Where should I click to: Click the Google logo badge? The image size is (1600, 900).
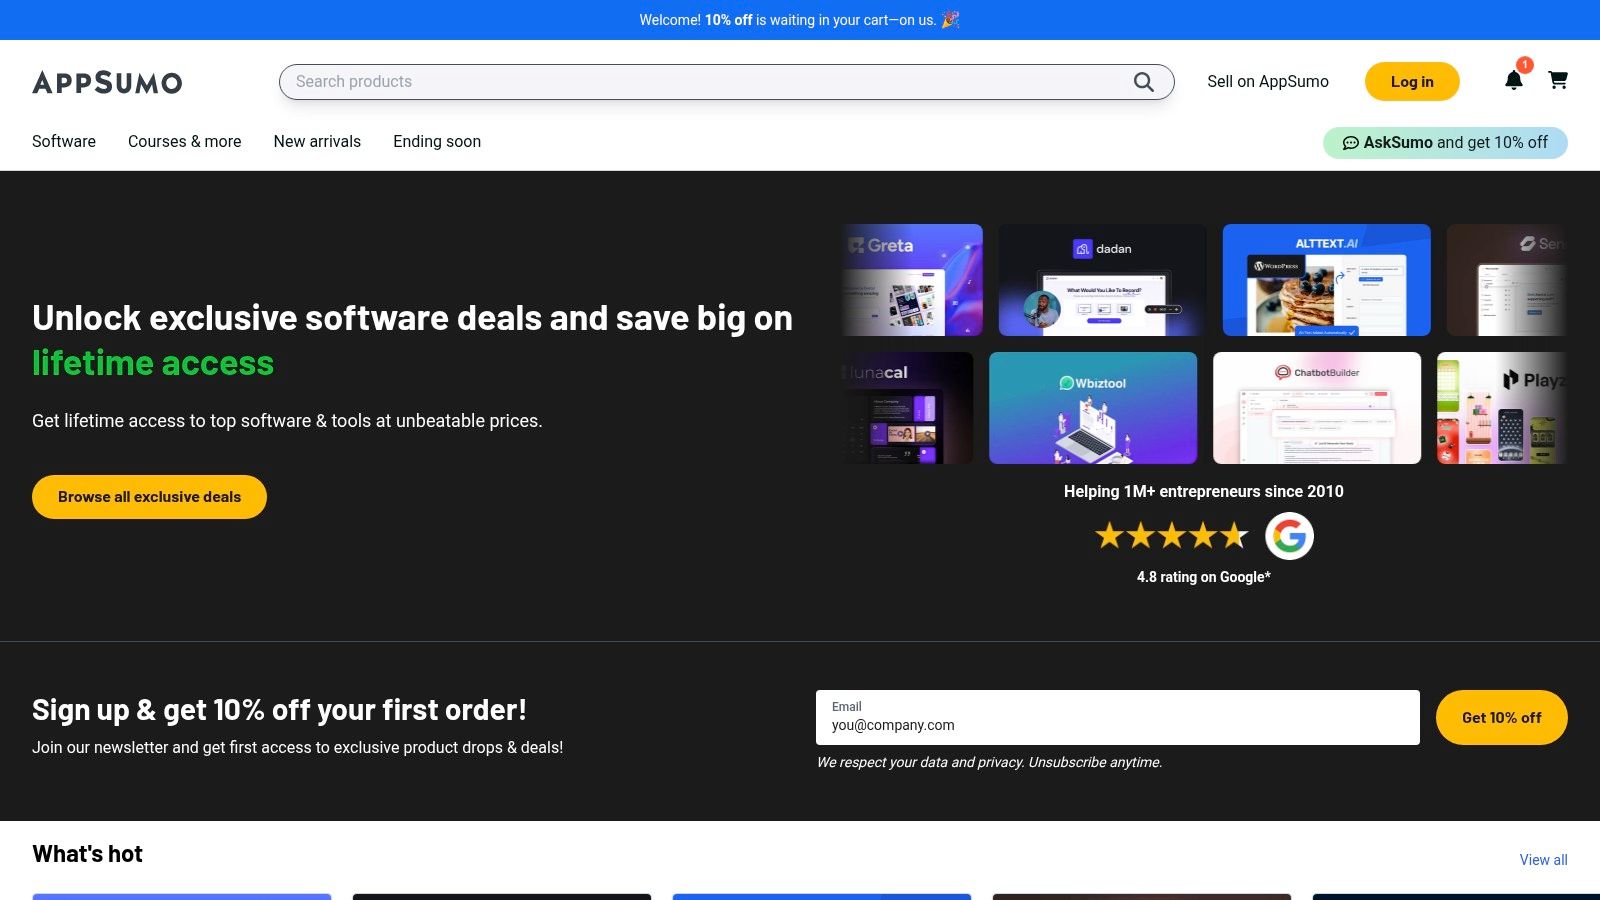(1289, 536)
